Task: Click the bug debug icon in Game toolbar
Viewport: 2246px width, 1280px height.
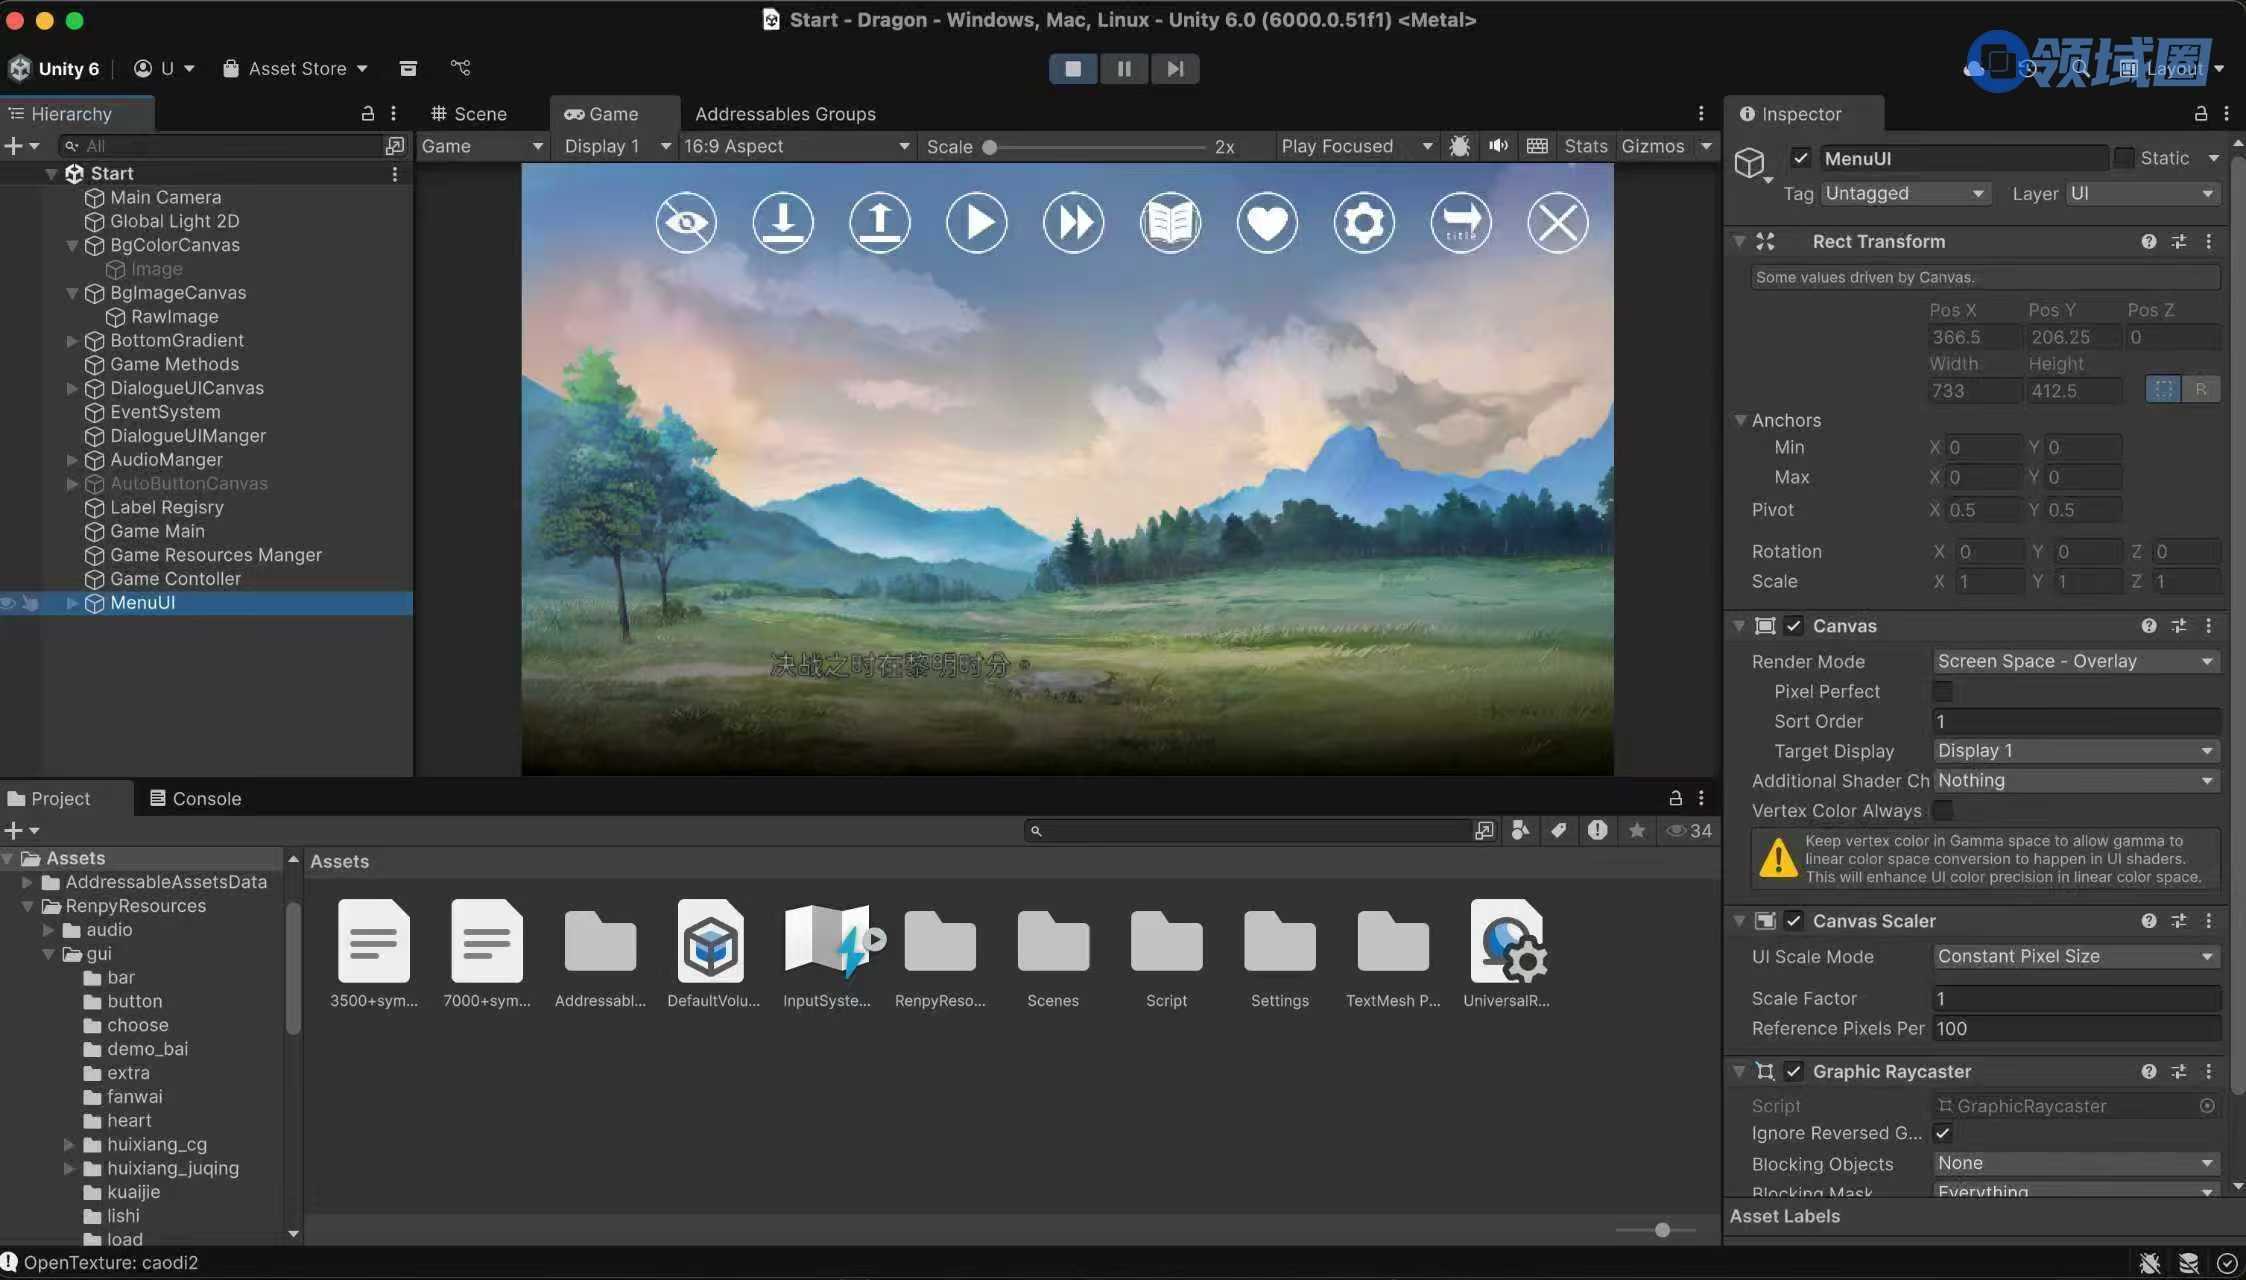Action: click(1459, 146)
